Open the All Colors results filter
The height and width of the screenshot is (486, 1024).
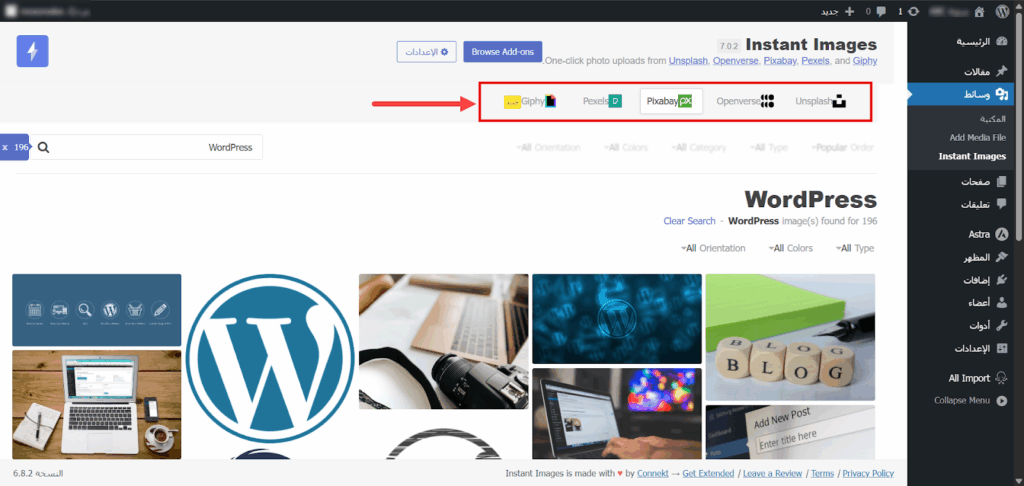790,248
